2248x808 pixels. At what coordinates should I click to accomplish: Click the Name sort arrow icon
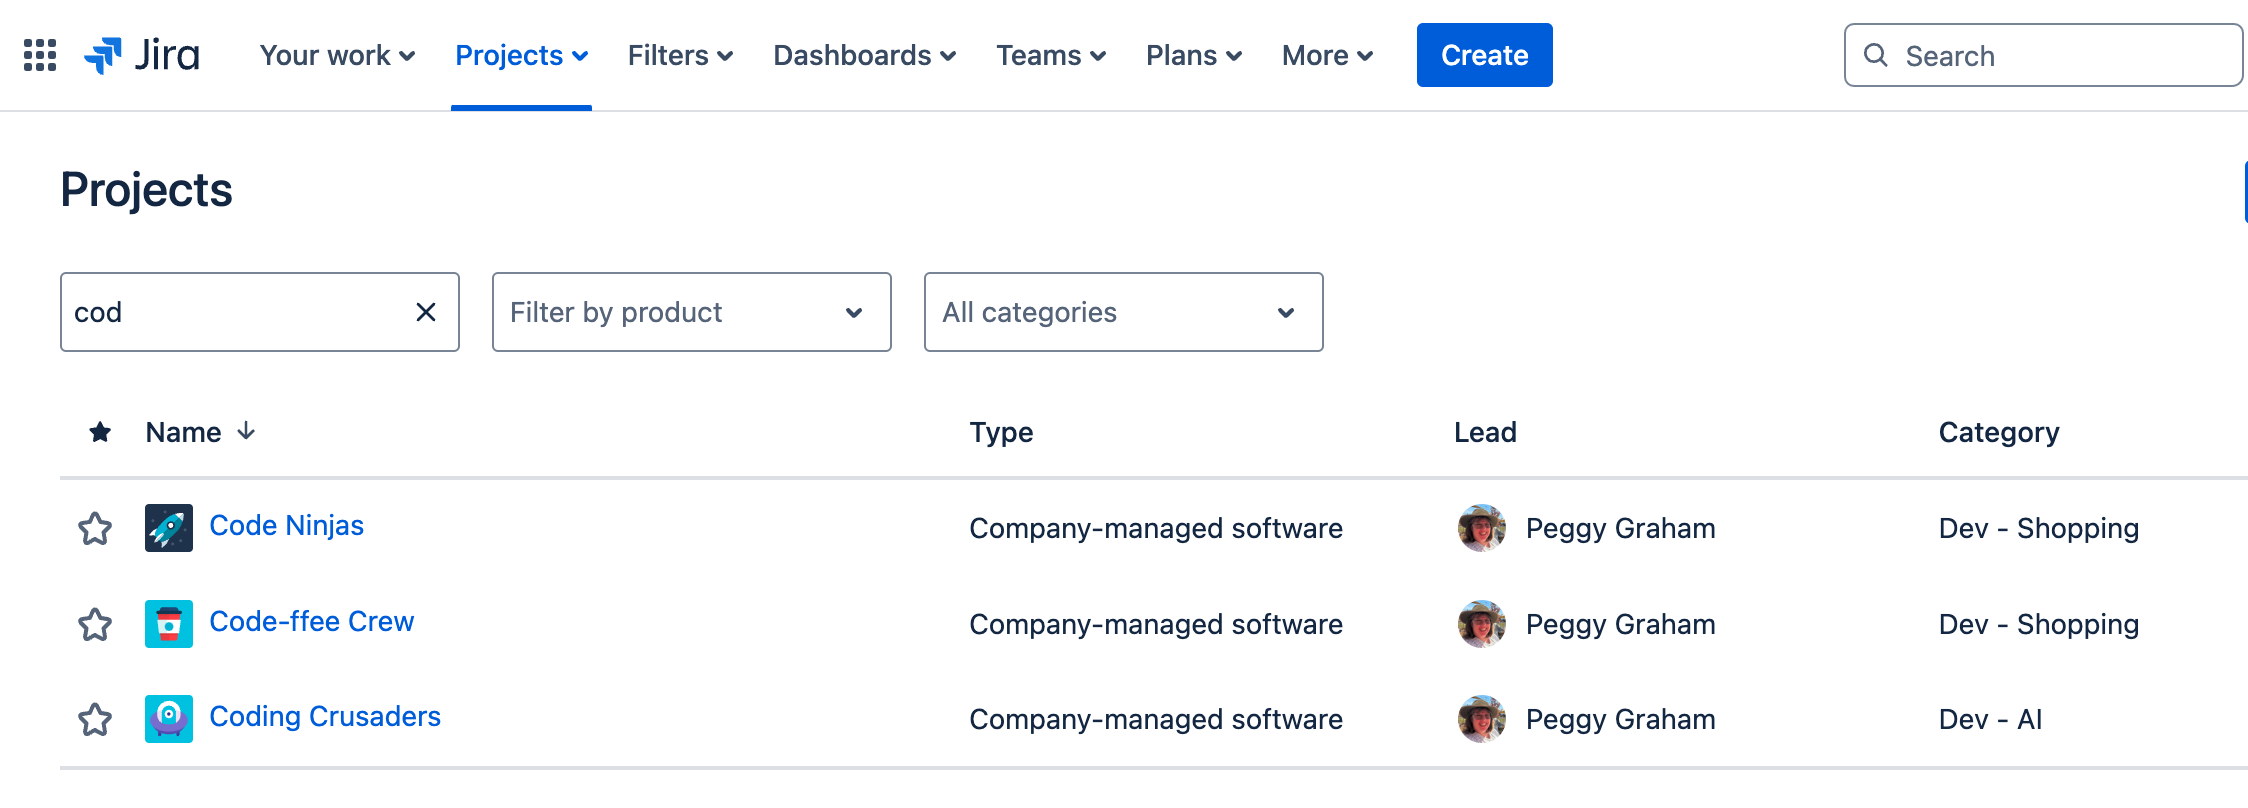coord(246,431)
